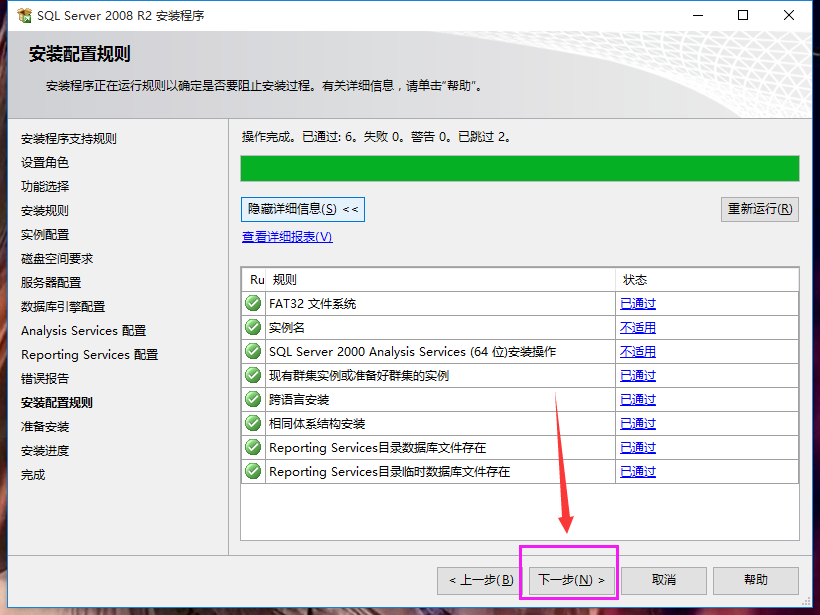Click the 取消 button
Image resolution: width=820 pixels, height=615 pixels.
[x=664, y=580]
